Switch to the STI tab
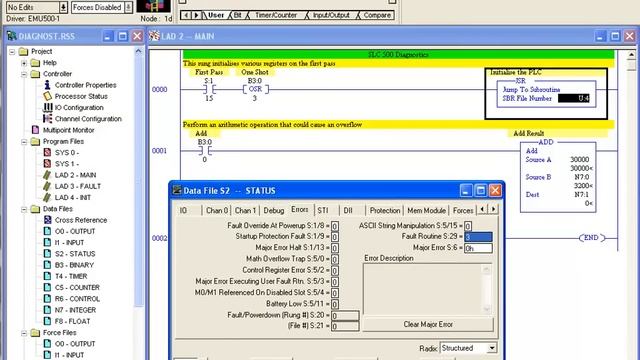This screenshot has height=360, width=640. [x=323, y=210]
